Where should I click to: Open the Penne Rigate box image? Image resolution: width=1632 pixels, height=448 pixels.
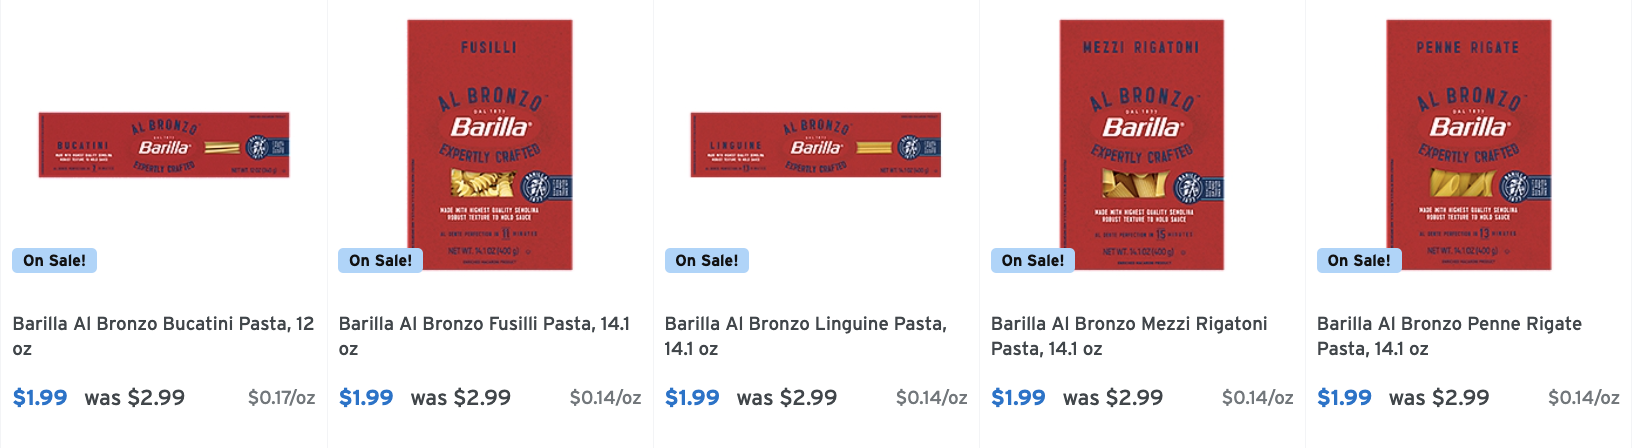pos(1468,145)
